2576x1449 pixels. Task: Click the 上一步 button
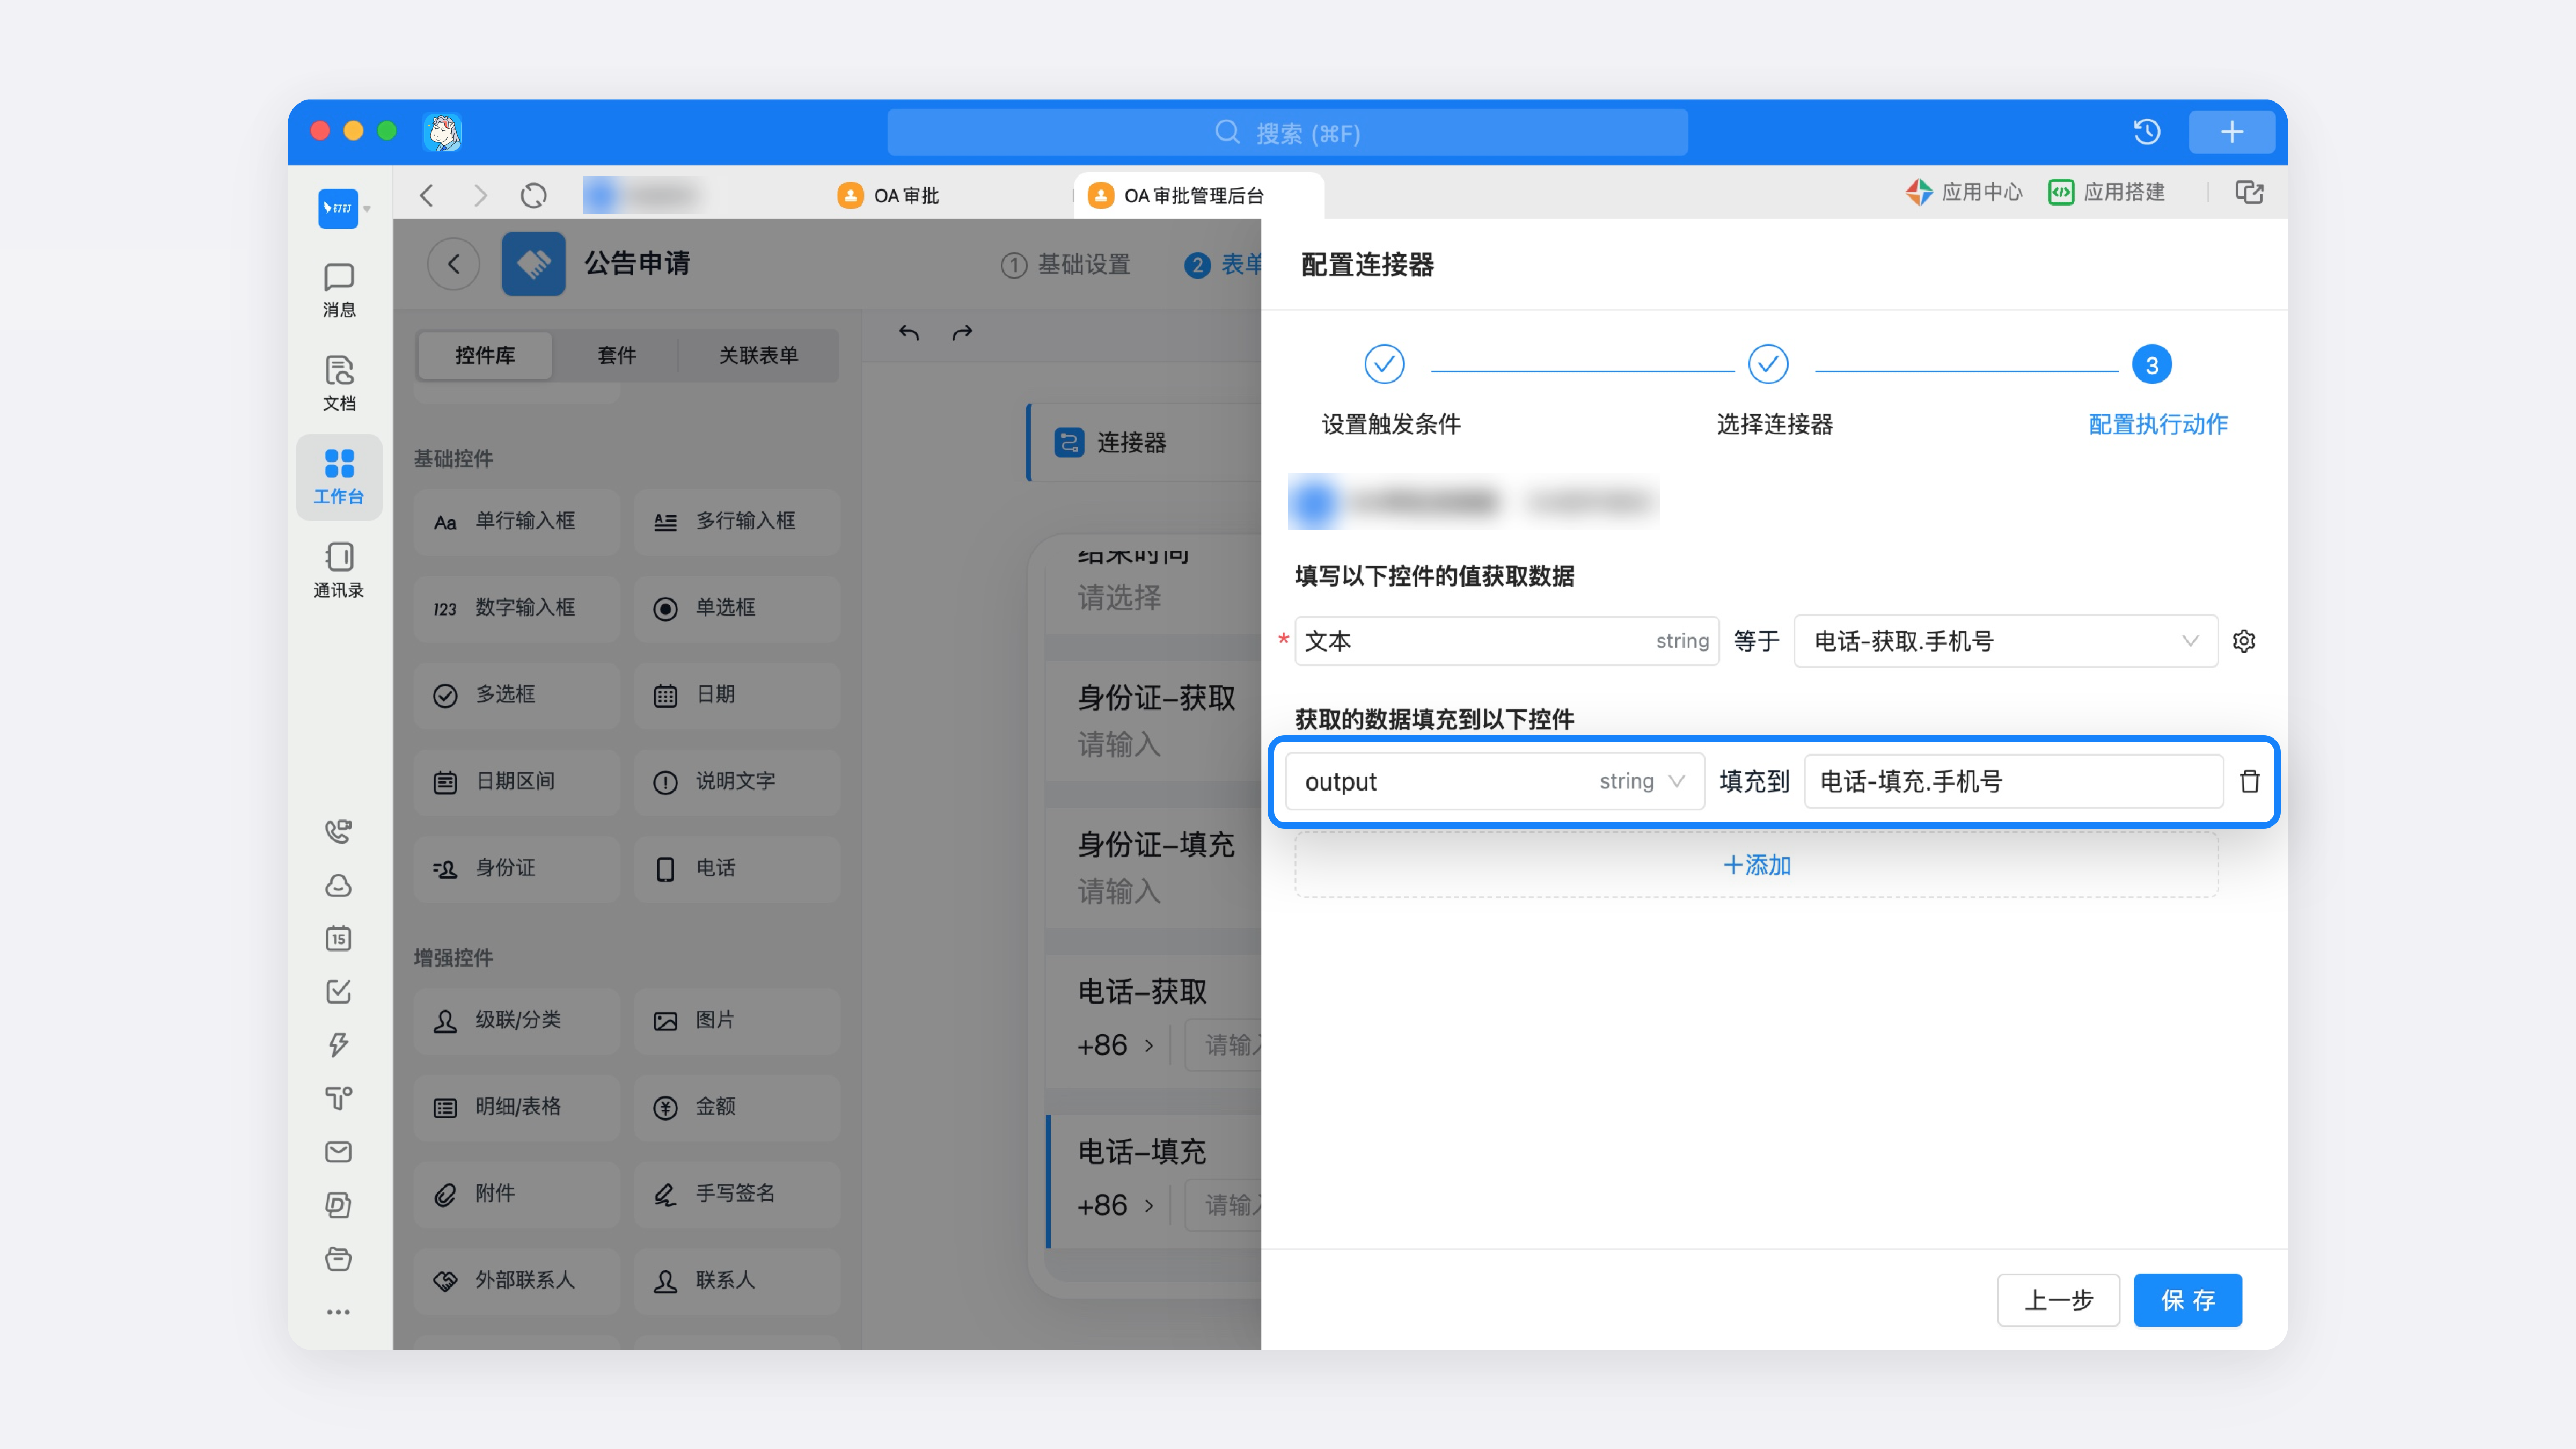(2058, 1300)
